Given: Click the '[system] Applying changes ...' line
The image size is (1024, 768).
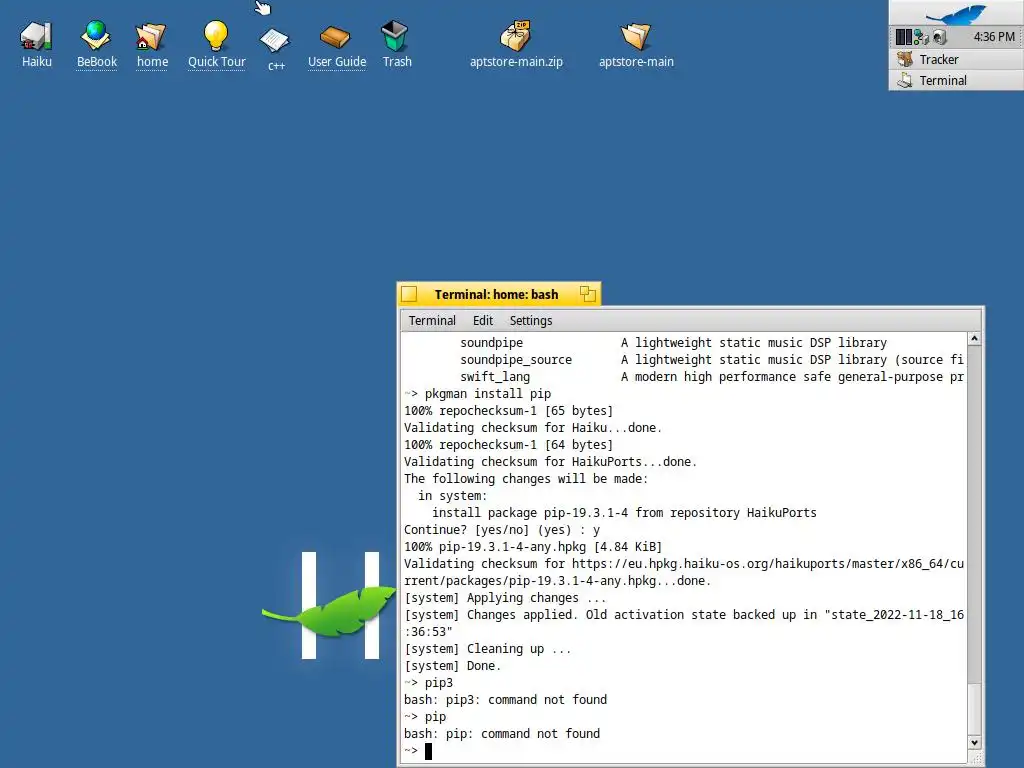Looking at the screenshot, I should coord(505,598).
